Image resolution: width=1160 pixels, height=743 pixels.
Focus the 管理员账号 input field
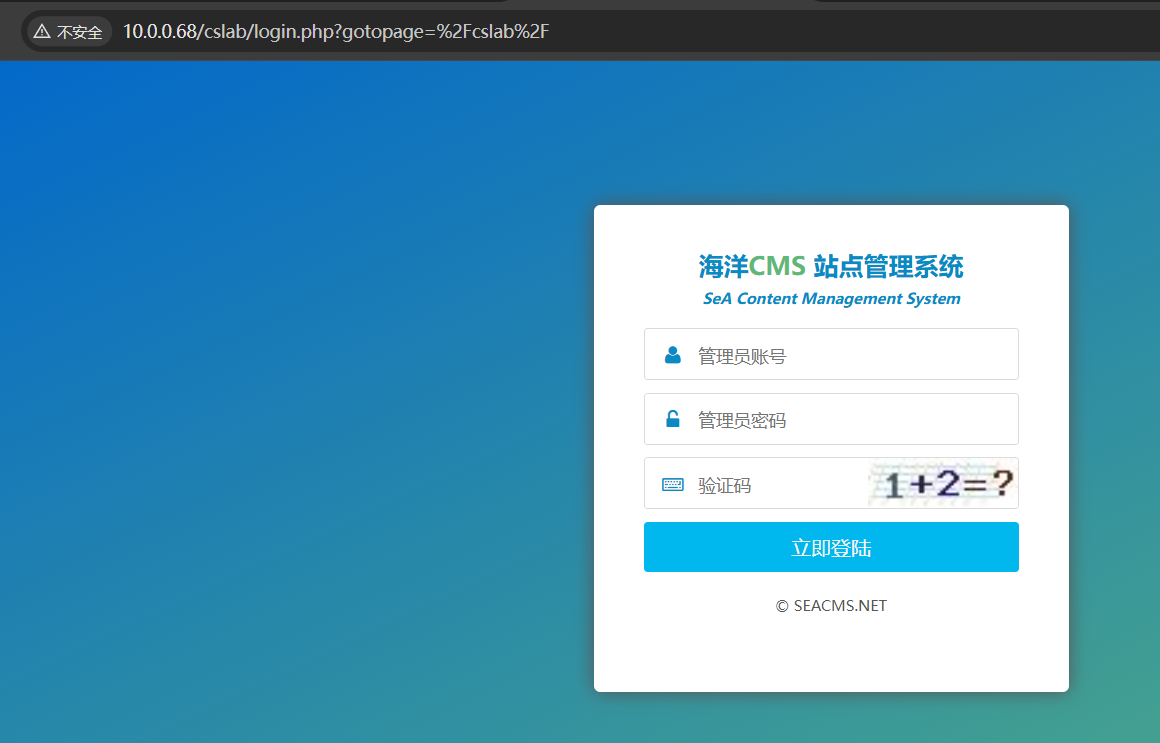pos(850,355)
